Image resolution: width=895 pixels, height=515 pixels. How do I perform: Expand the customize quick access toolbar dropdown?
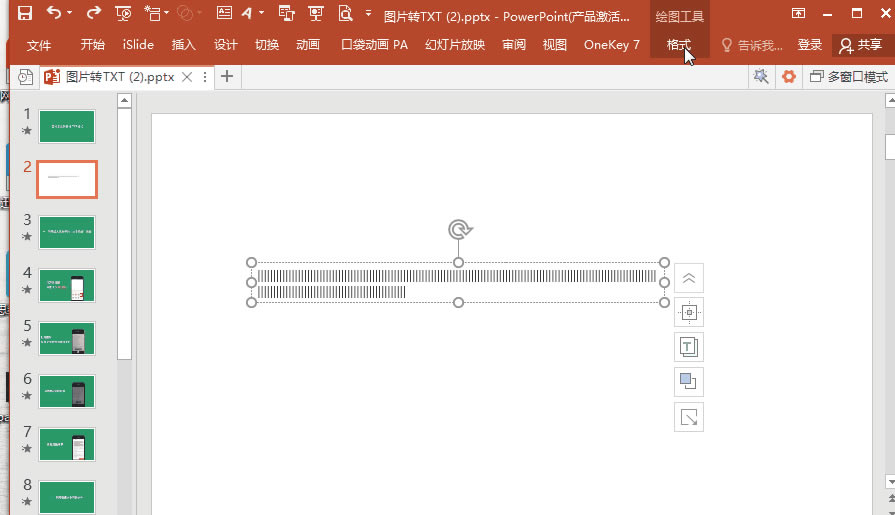[368, 14]
